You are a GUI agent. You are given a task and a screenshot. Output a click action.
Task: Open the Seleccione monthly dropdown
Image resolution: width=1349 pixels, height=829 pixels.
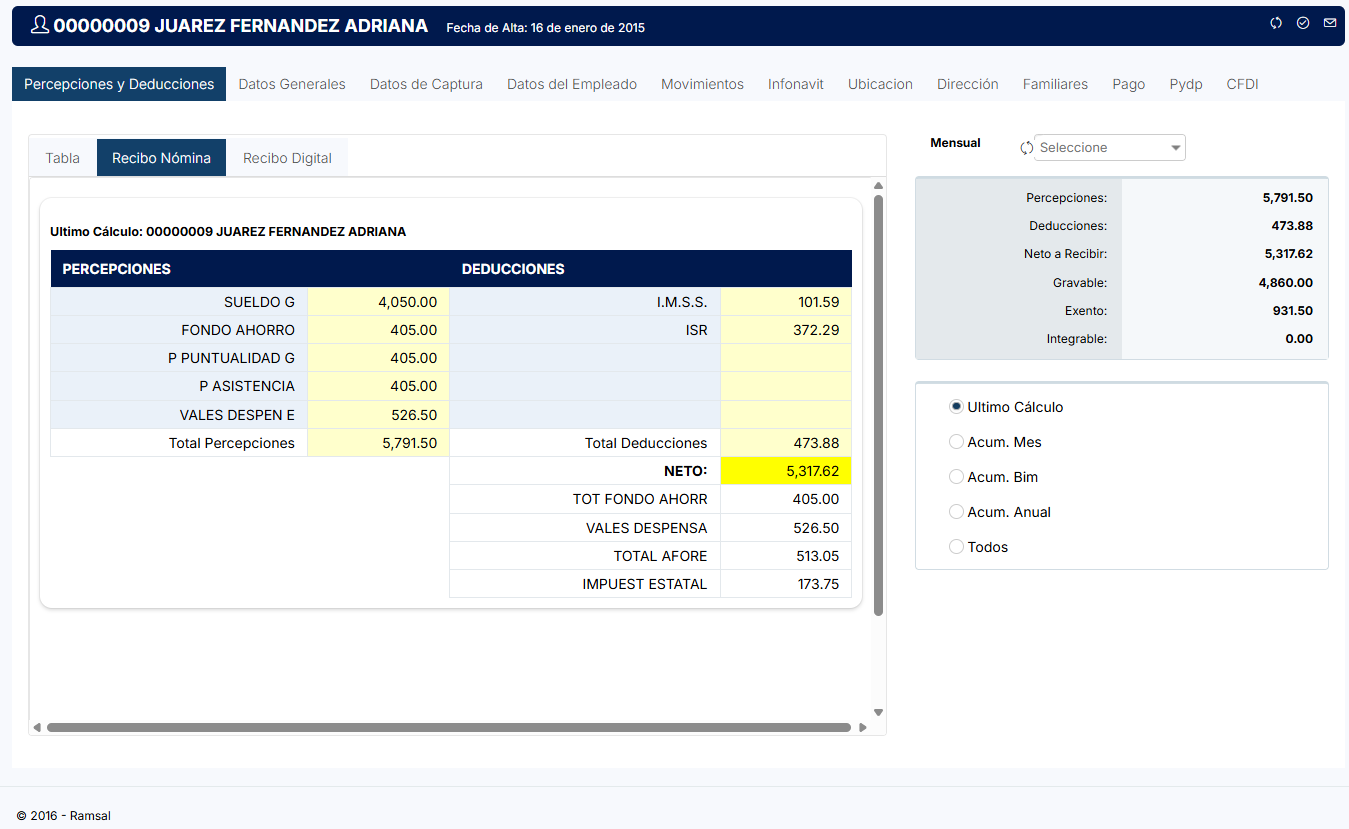[1109, 148]
